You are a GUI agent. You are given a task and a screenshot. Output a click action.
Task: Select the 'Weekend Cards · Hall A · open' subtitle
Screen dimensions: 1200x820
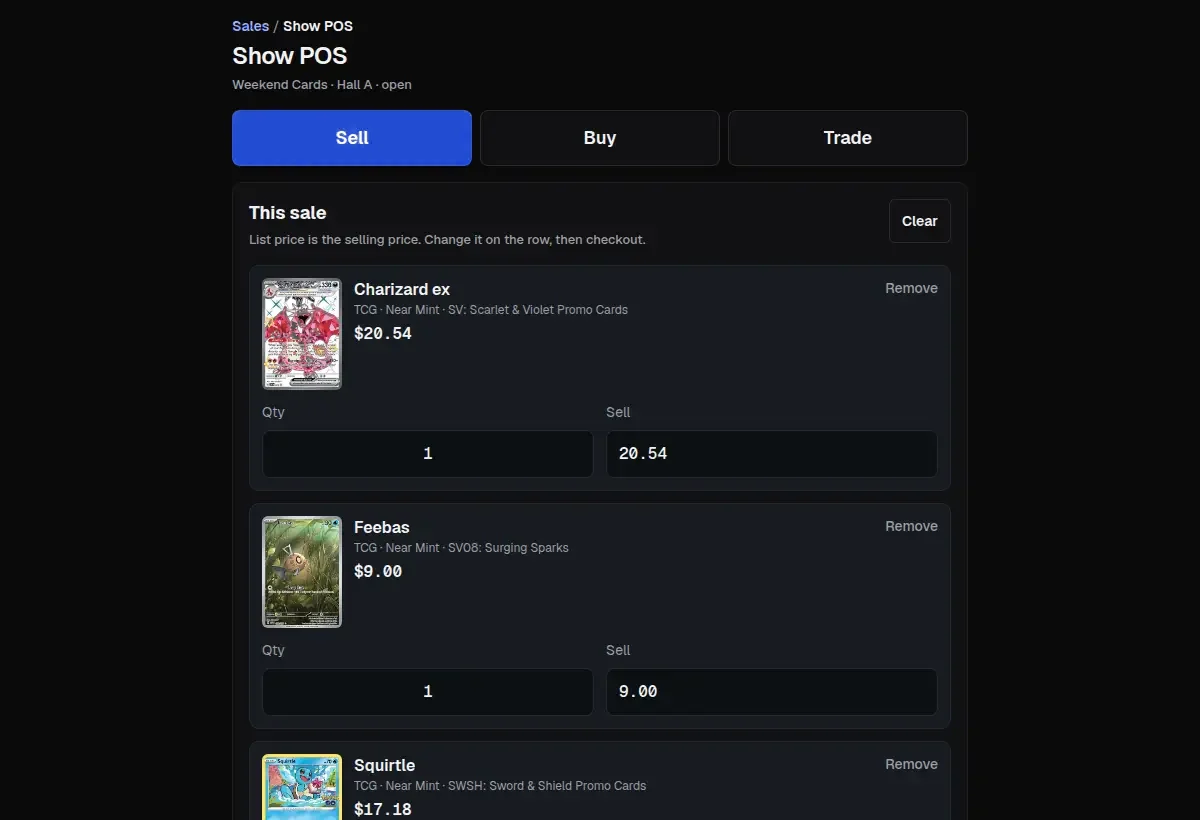click(x=322, y=85)
